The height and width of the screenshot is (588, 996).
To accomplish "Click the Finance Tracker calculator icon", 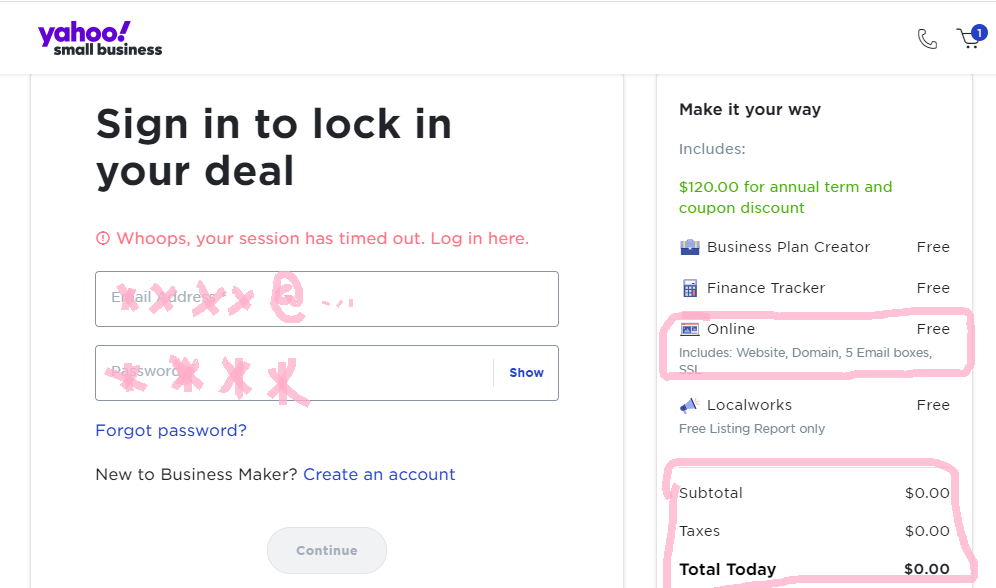I will click(x=689, y=288).
